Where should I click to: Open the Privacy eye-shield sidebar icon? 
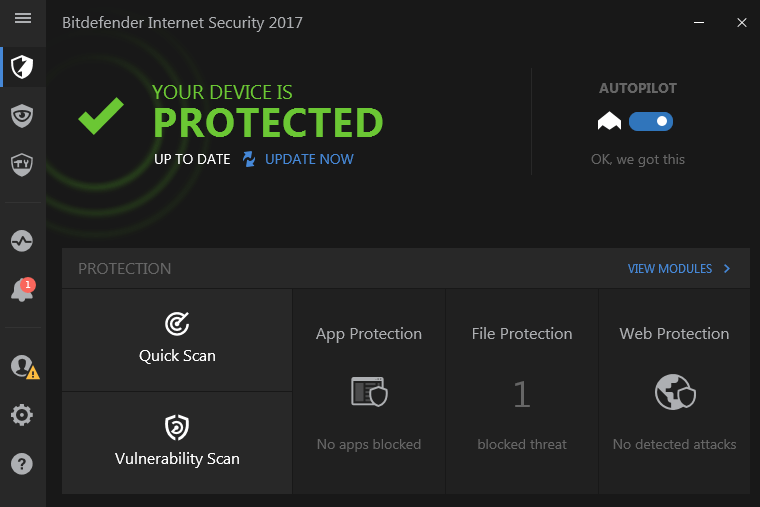(22, 116)
